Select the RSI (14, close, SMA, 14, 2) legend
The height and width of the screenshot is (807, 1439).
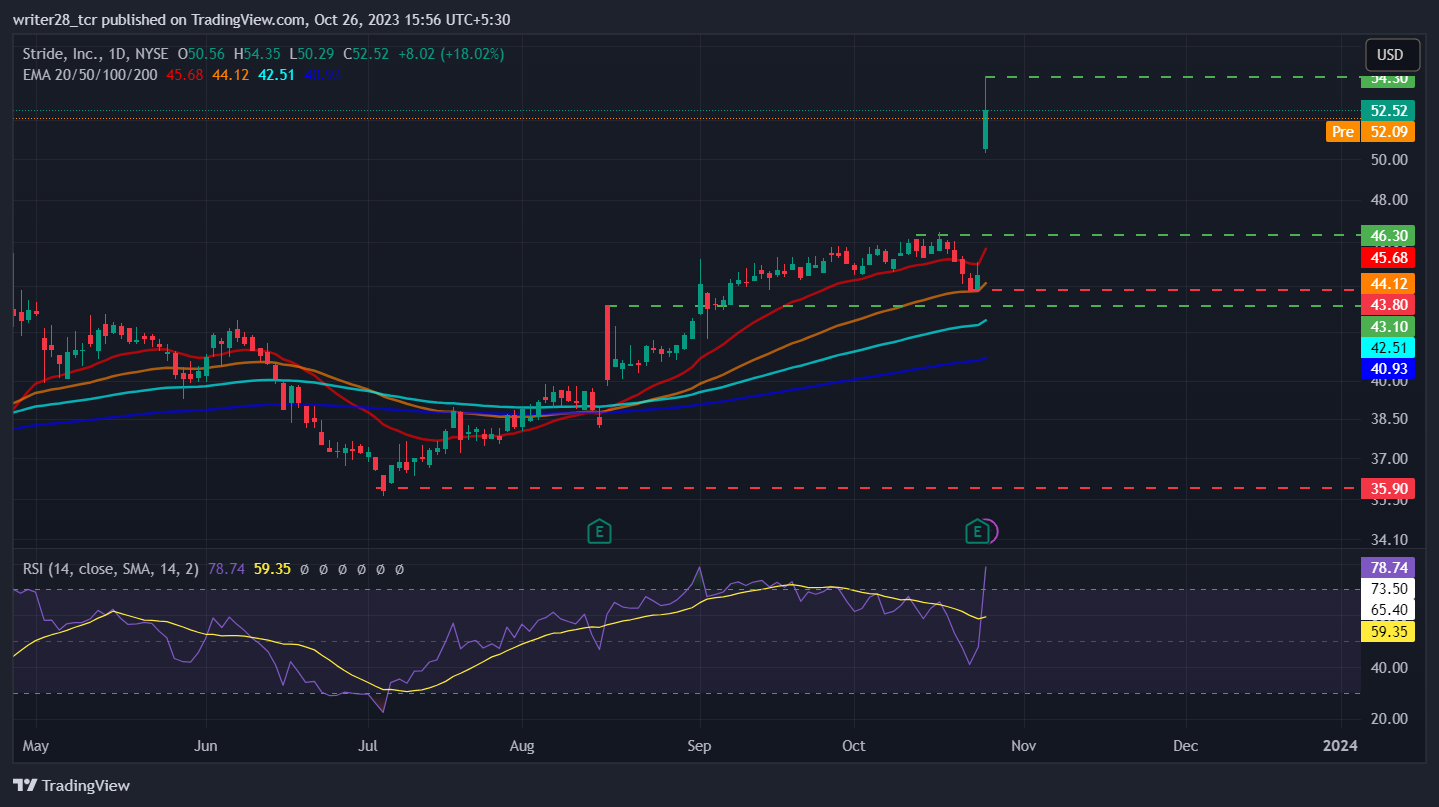point(111,569)
